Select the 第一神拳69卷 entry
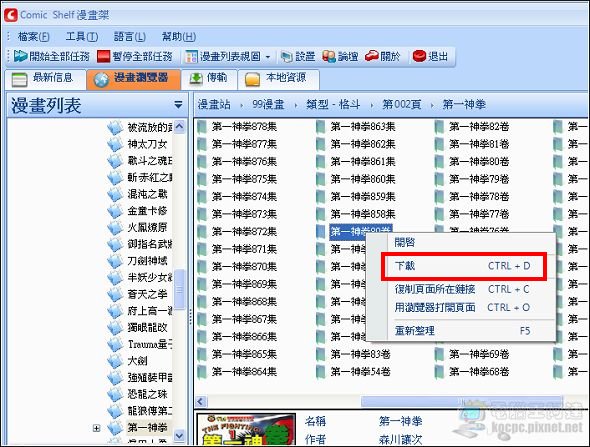This screenshot has width=590, height=447. [x=479, y=354]
